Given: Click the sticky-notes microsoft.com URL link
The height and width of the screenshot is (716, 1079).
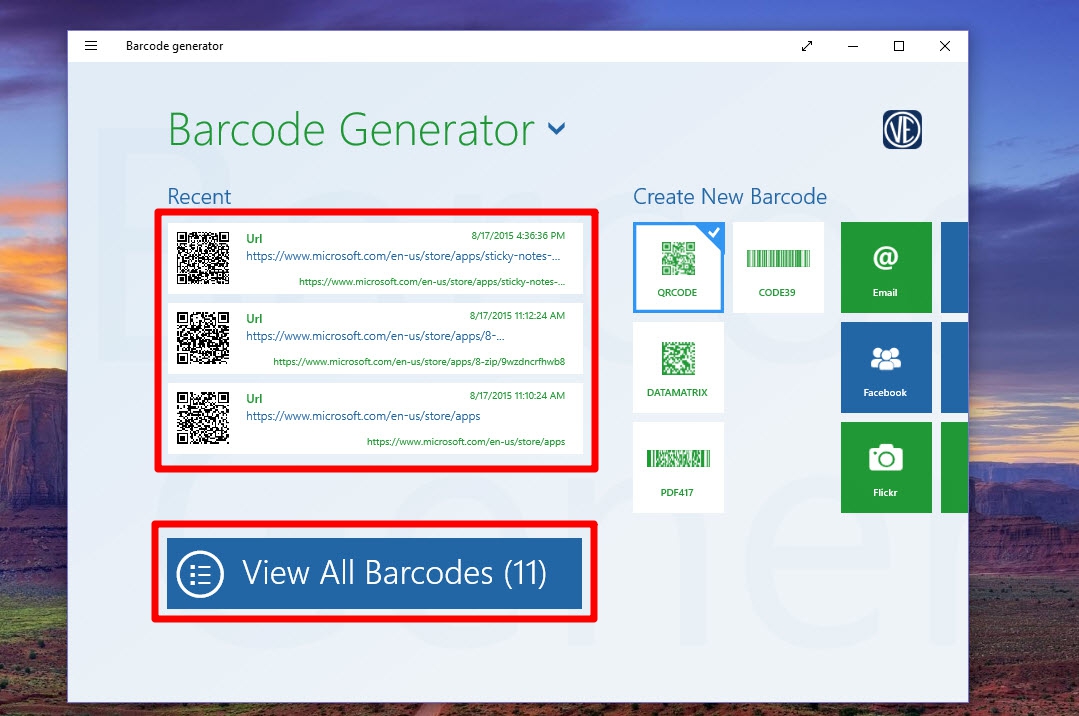Looking at the screenshot, I should pyautogui.click(x=403, y=256).
